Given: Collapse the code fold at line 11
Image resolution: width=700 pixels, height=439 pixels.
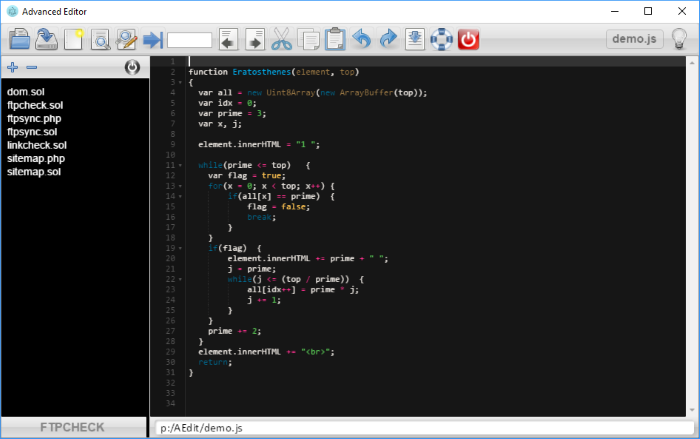Looking at the screenshot, I should pyautogui.click(x=180, y=165).
